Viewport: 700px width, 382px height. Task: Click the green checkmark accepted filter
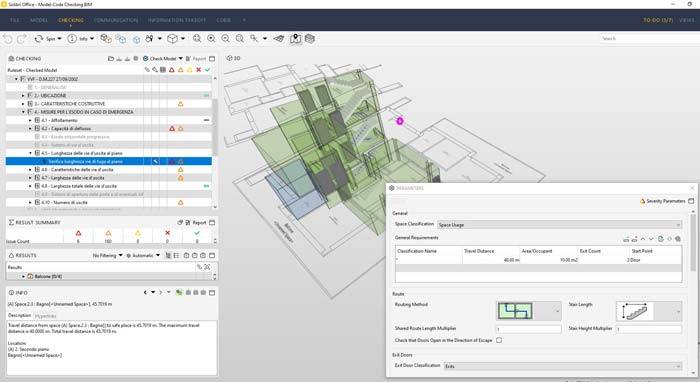click(208, 70)
